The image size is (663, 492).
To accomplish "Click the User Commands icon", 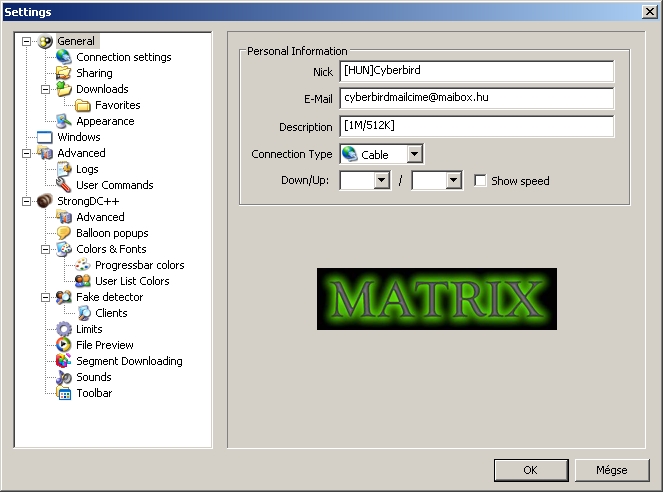I will pos(64,185).
